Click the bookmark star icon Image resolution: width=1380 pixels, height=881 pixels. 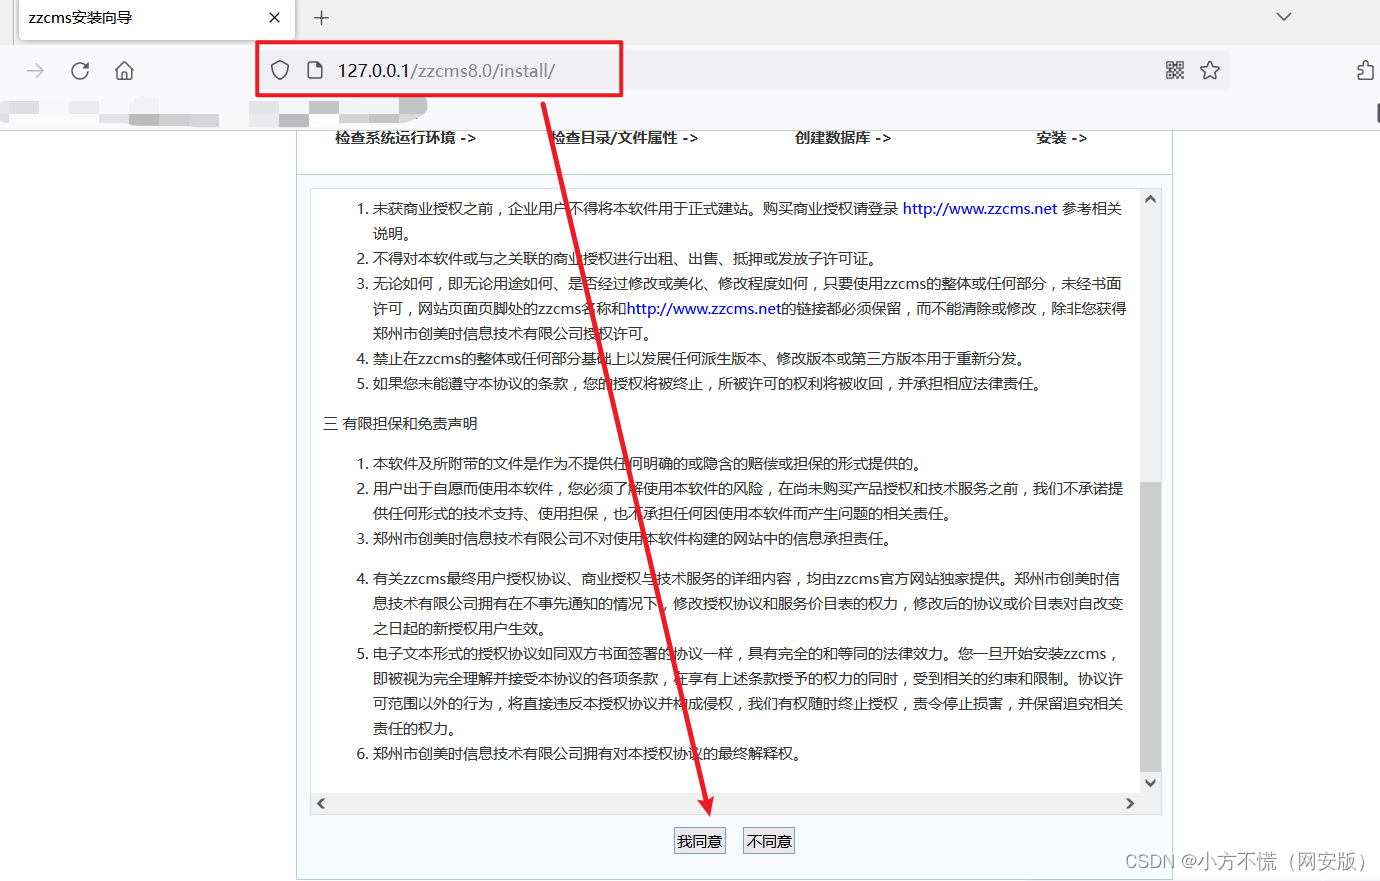click(1210, 70)
